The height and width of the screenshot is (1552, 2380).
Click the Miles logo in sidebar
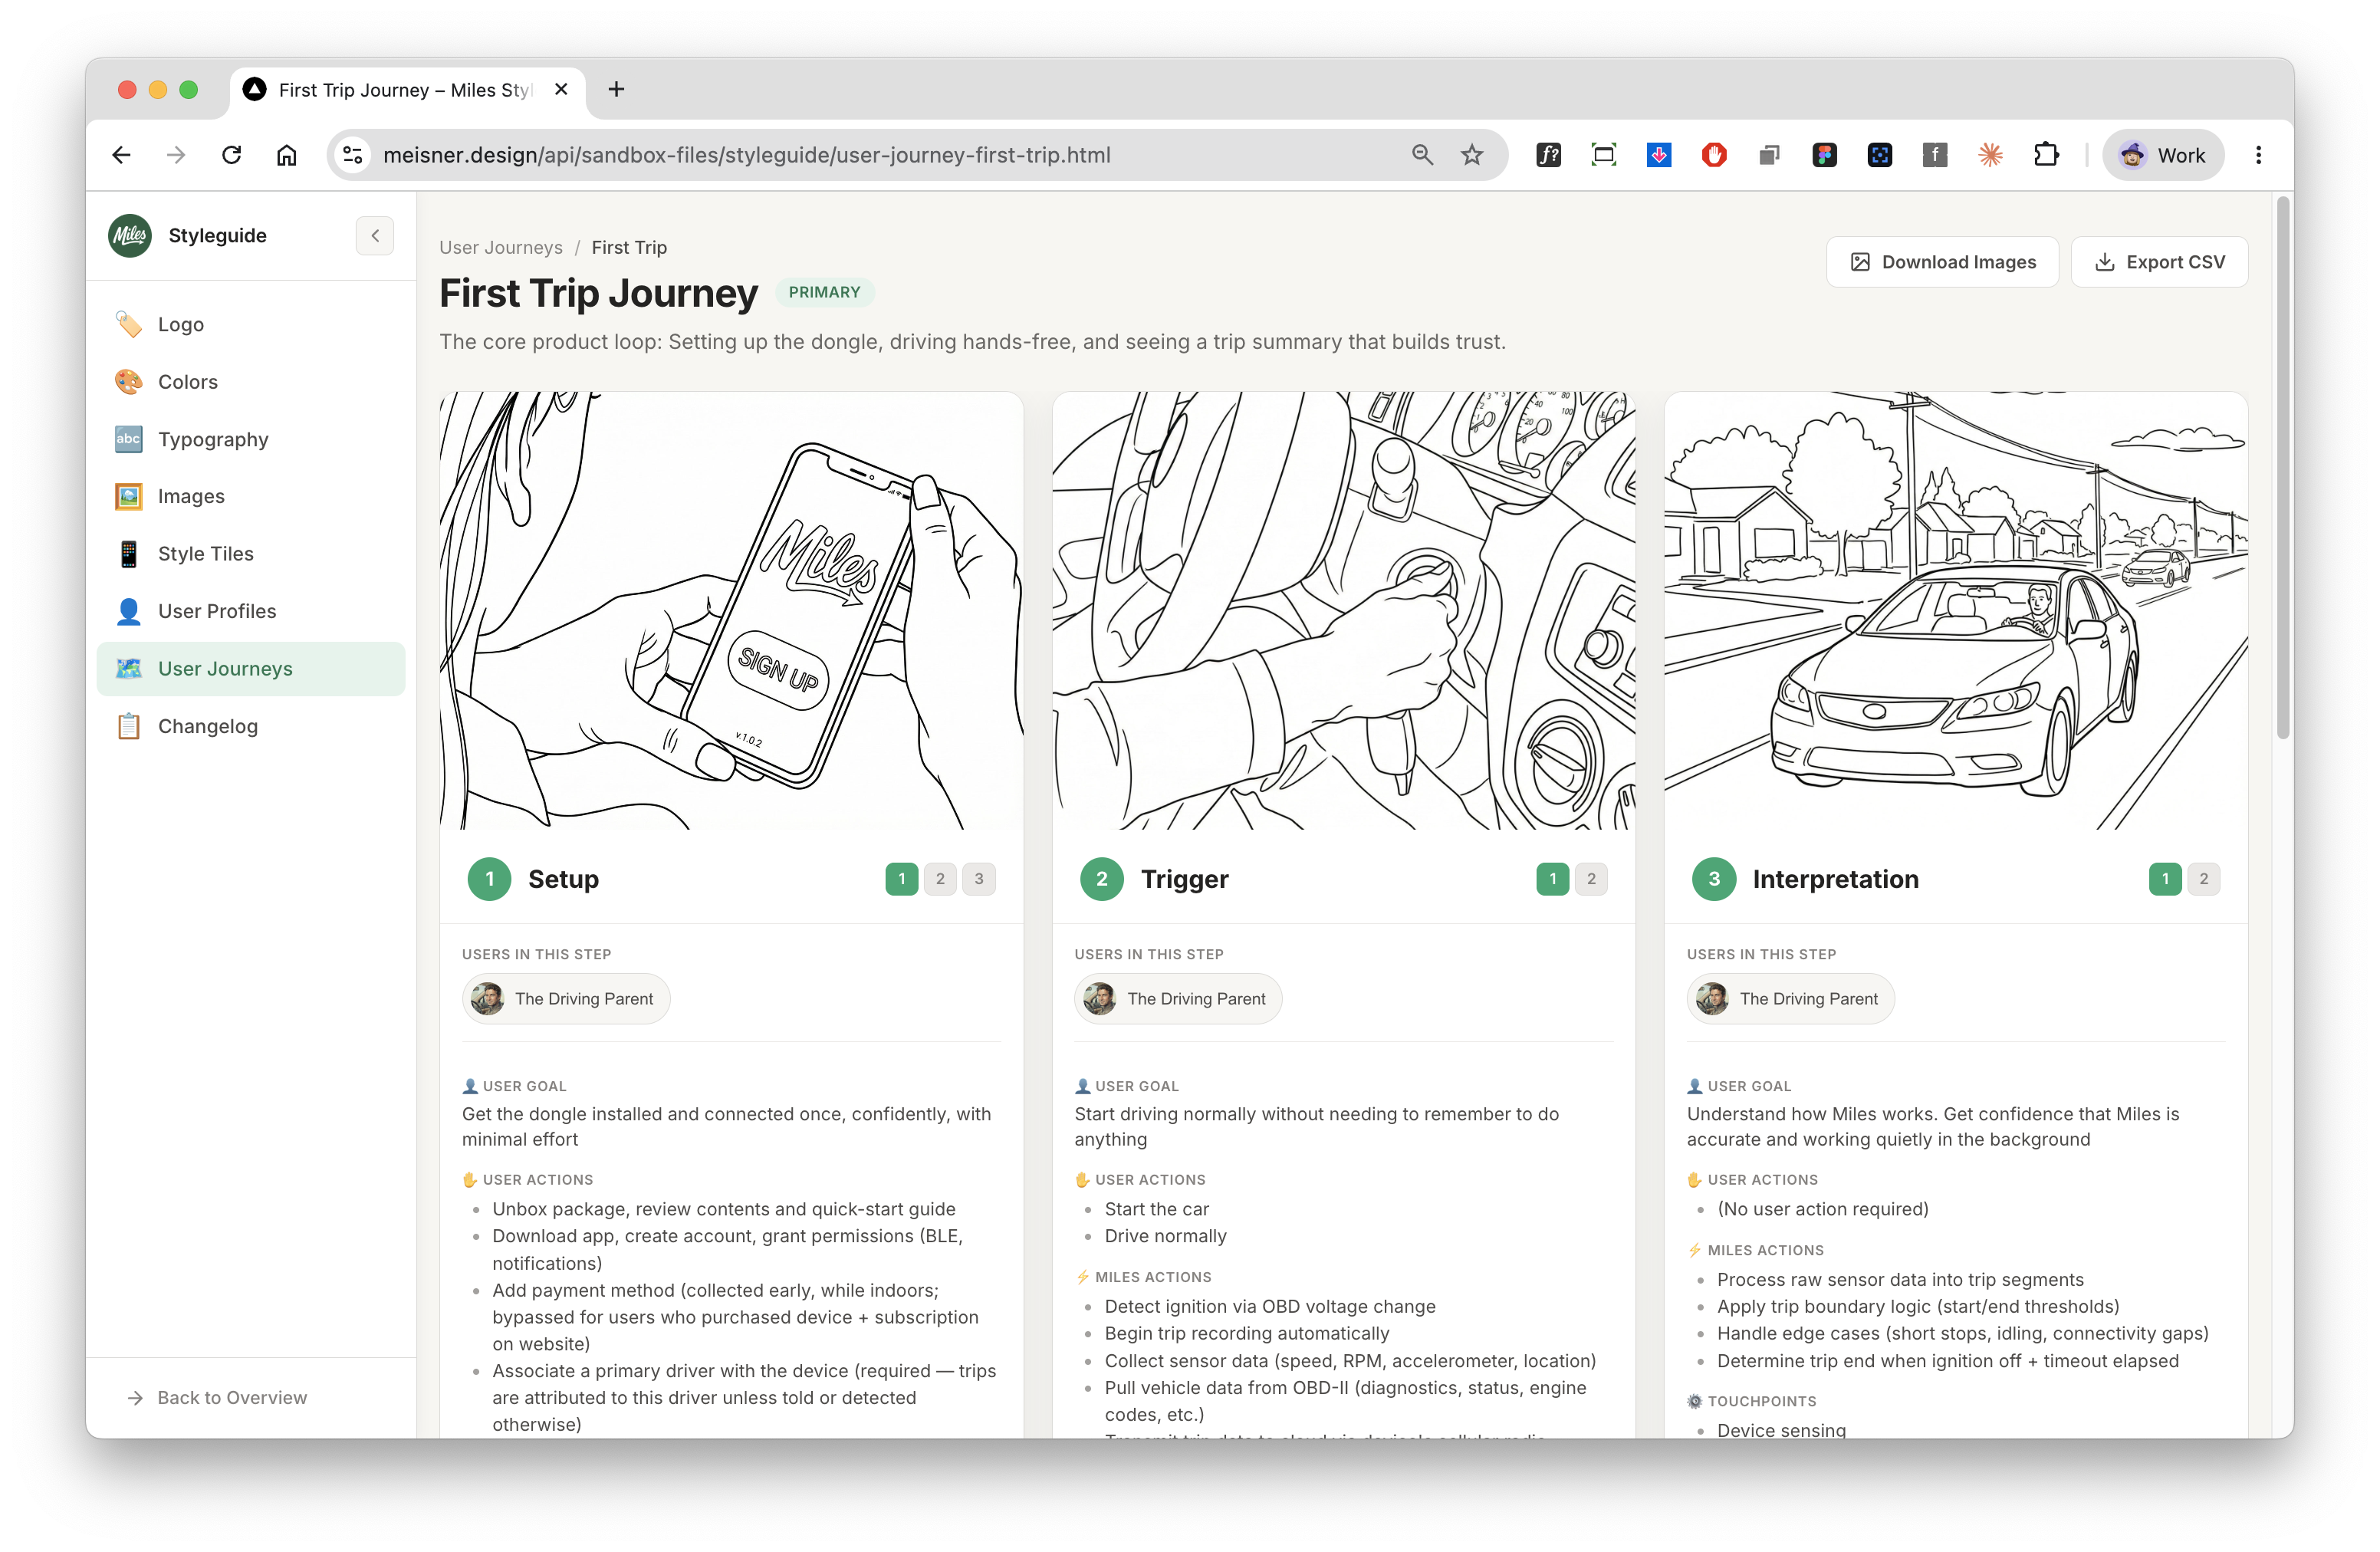(130, 236)
